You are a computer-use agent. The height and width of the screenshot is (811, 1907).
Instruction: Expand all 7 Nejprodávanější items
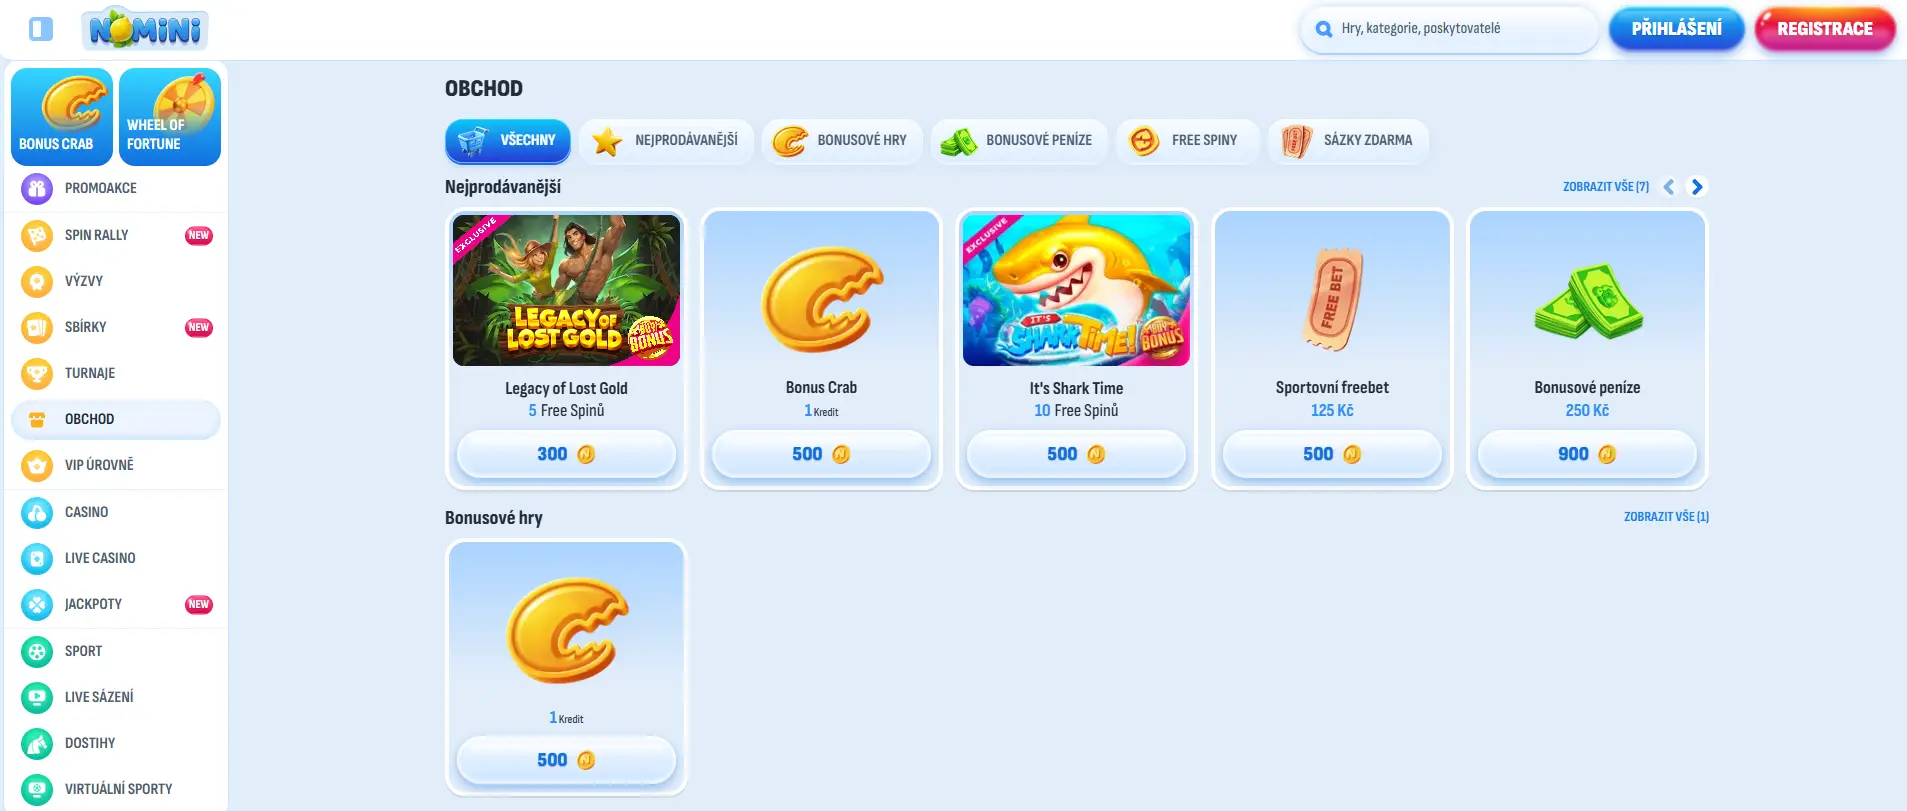pos(1606,187)
